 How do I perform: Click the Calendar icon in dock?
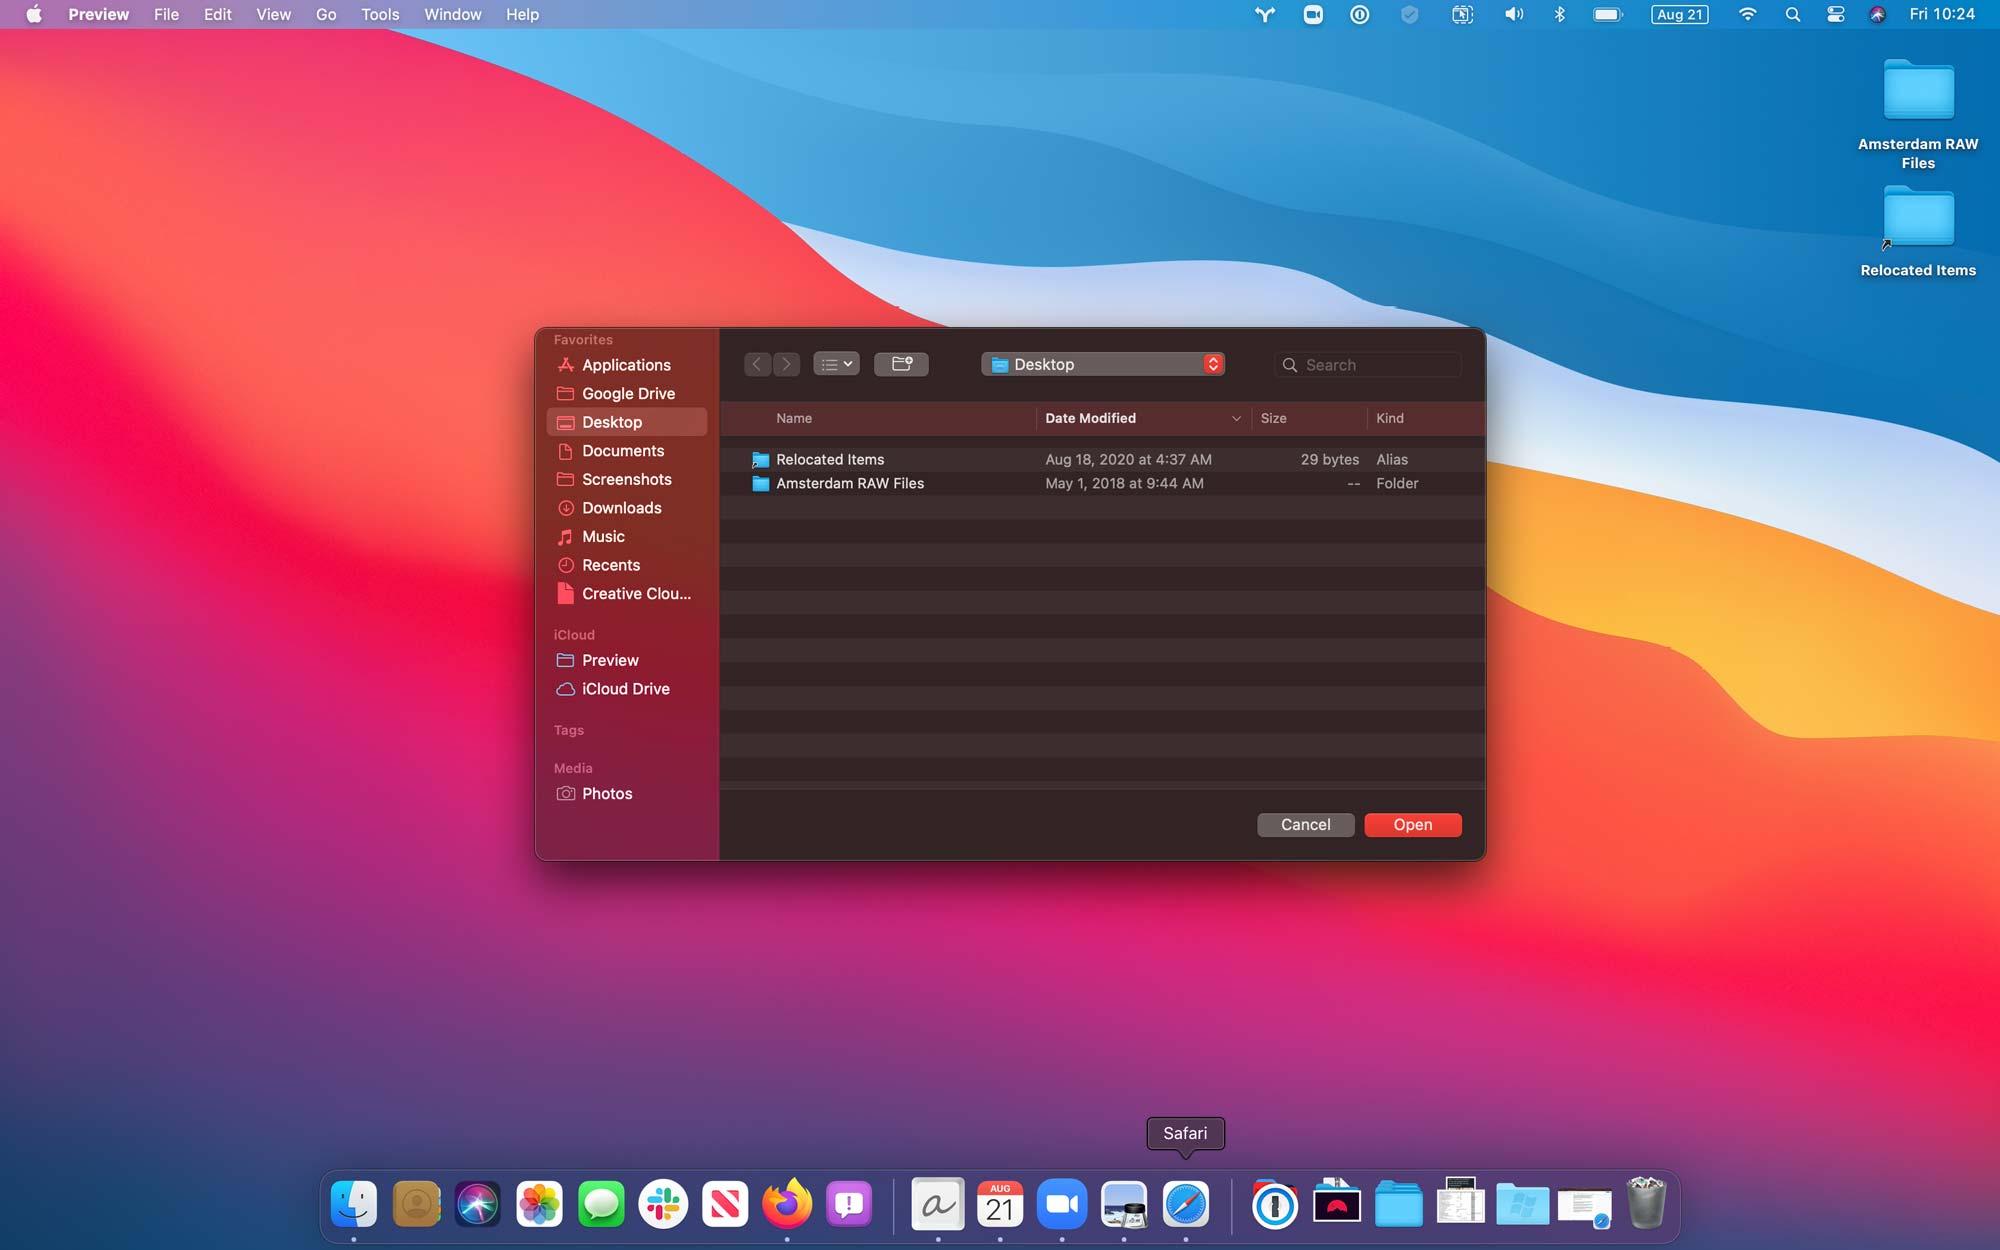coord(999,1204)
